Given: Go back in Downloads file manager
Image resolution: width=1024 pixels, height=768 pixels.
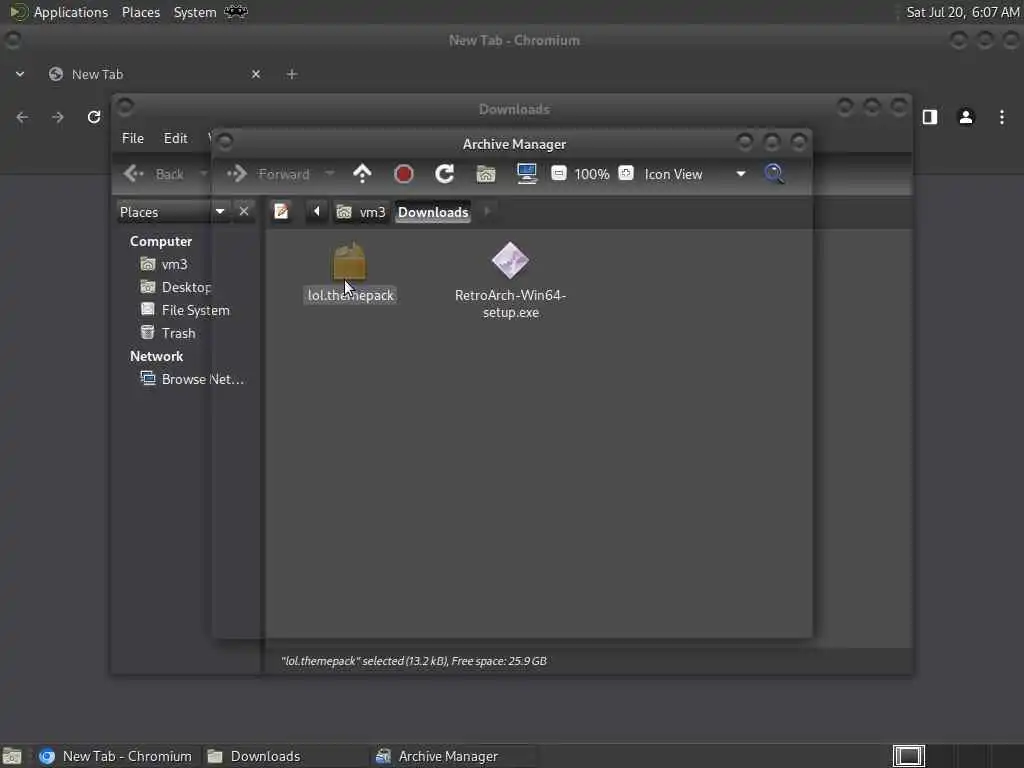Looking at the screenshot, I should click(x=154, y=174).
